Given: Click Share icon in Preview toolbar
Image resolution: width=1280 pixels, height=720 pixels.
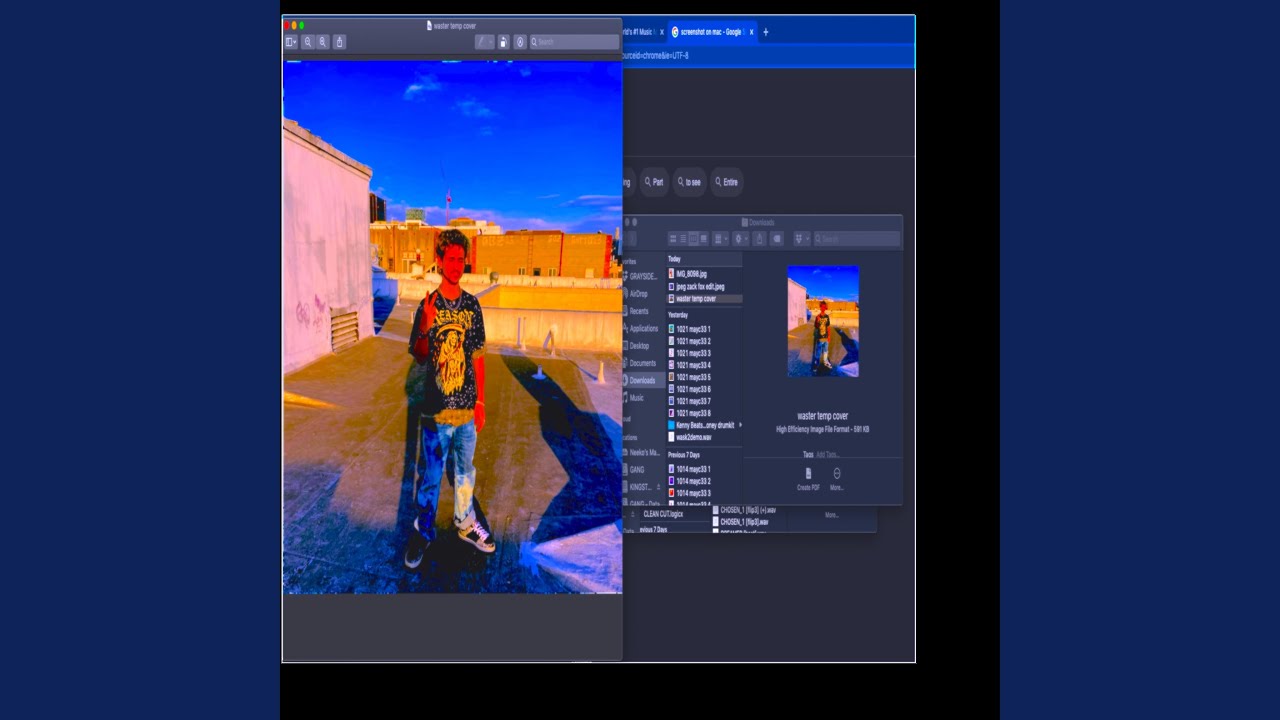Looking at the screenshot, I should pyautogui.click(x=340, y=42).
